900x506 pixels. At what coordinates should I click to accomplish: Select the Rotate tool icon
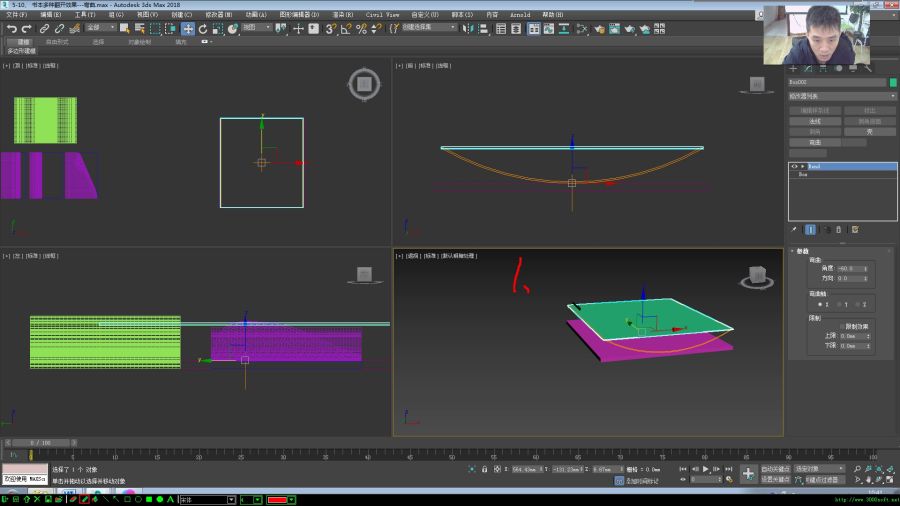click(203, 29)
